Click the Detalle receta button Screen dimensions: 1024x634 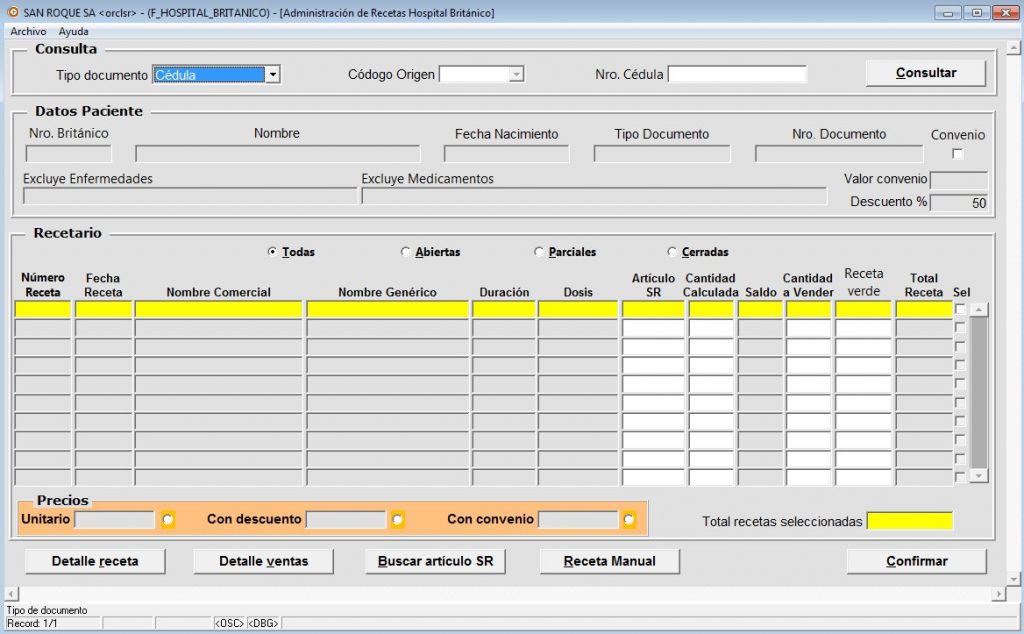95,561
